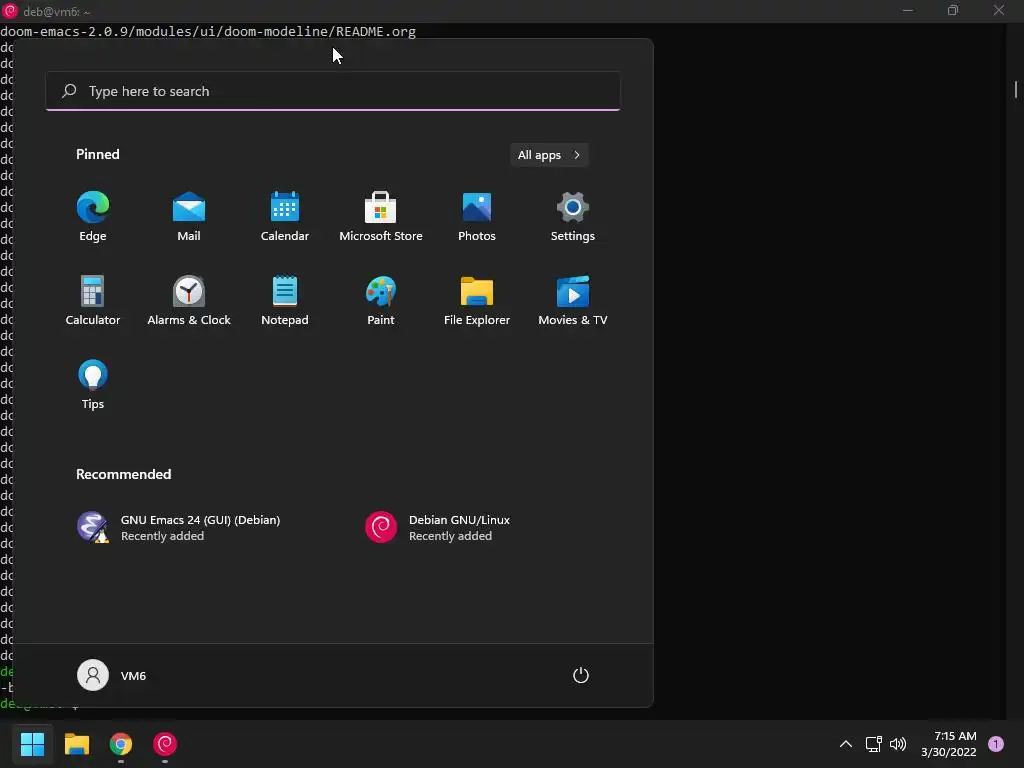Open File Explorer pinned app
1024x768 pixels.
[x=477, y=300]
